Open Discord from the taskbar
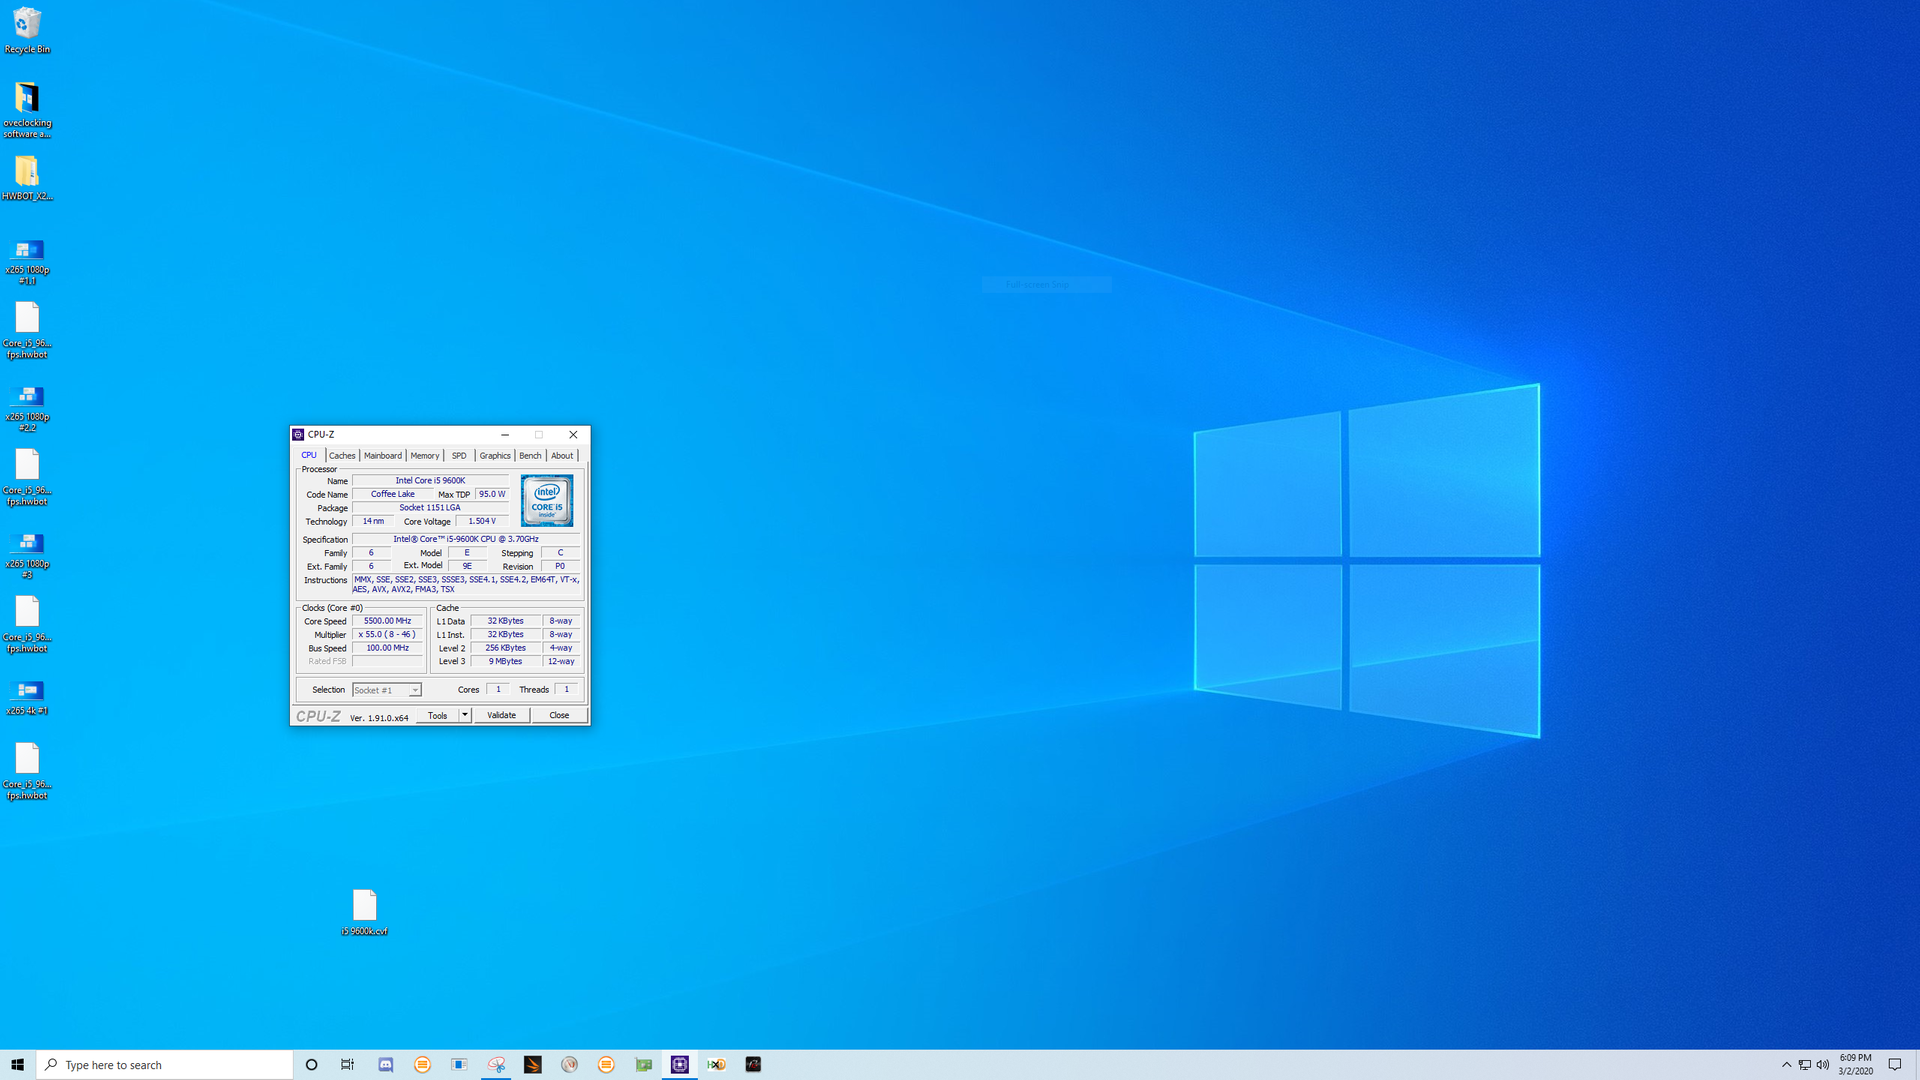 tap(386, 1065)
